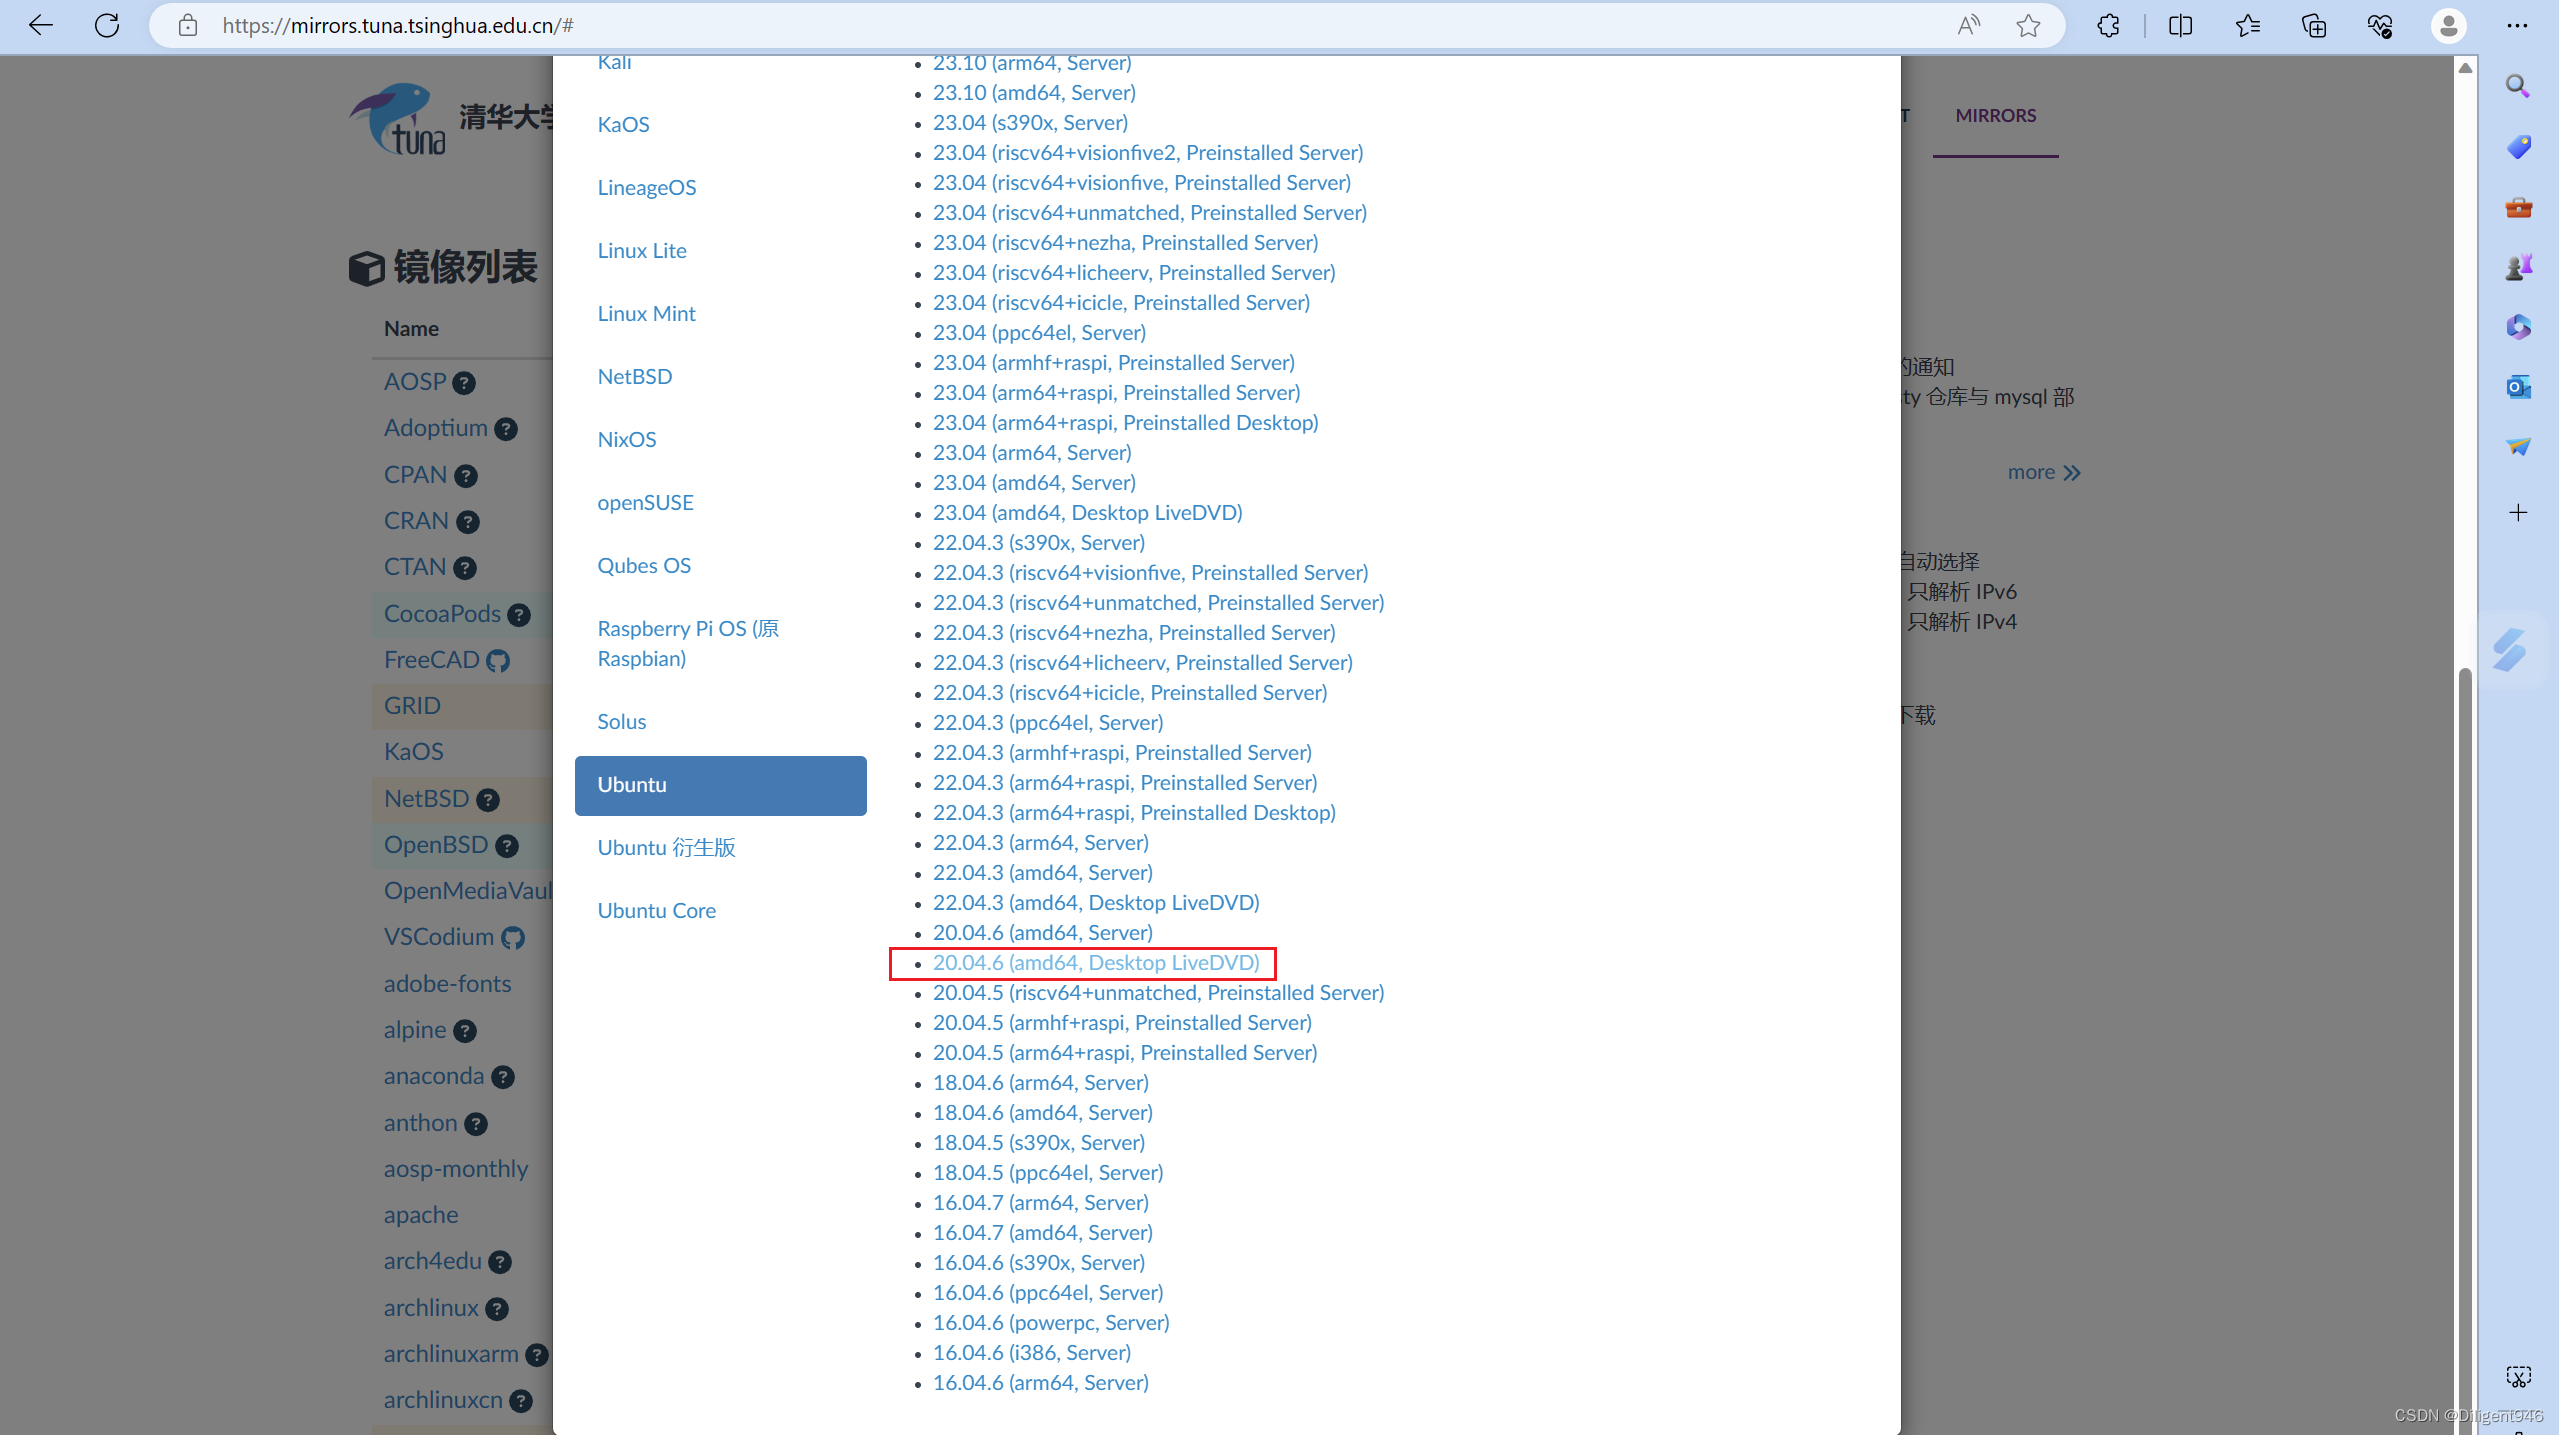Open Edge sidebar search icon
Image resolution: width=2559 pixels, height=1435 pixels.
click(2517, 86)
